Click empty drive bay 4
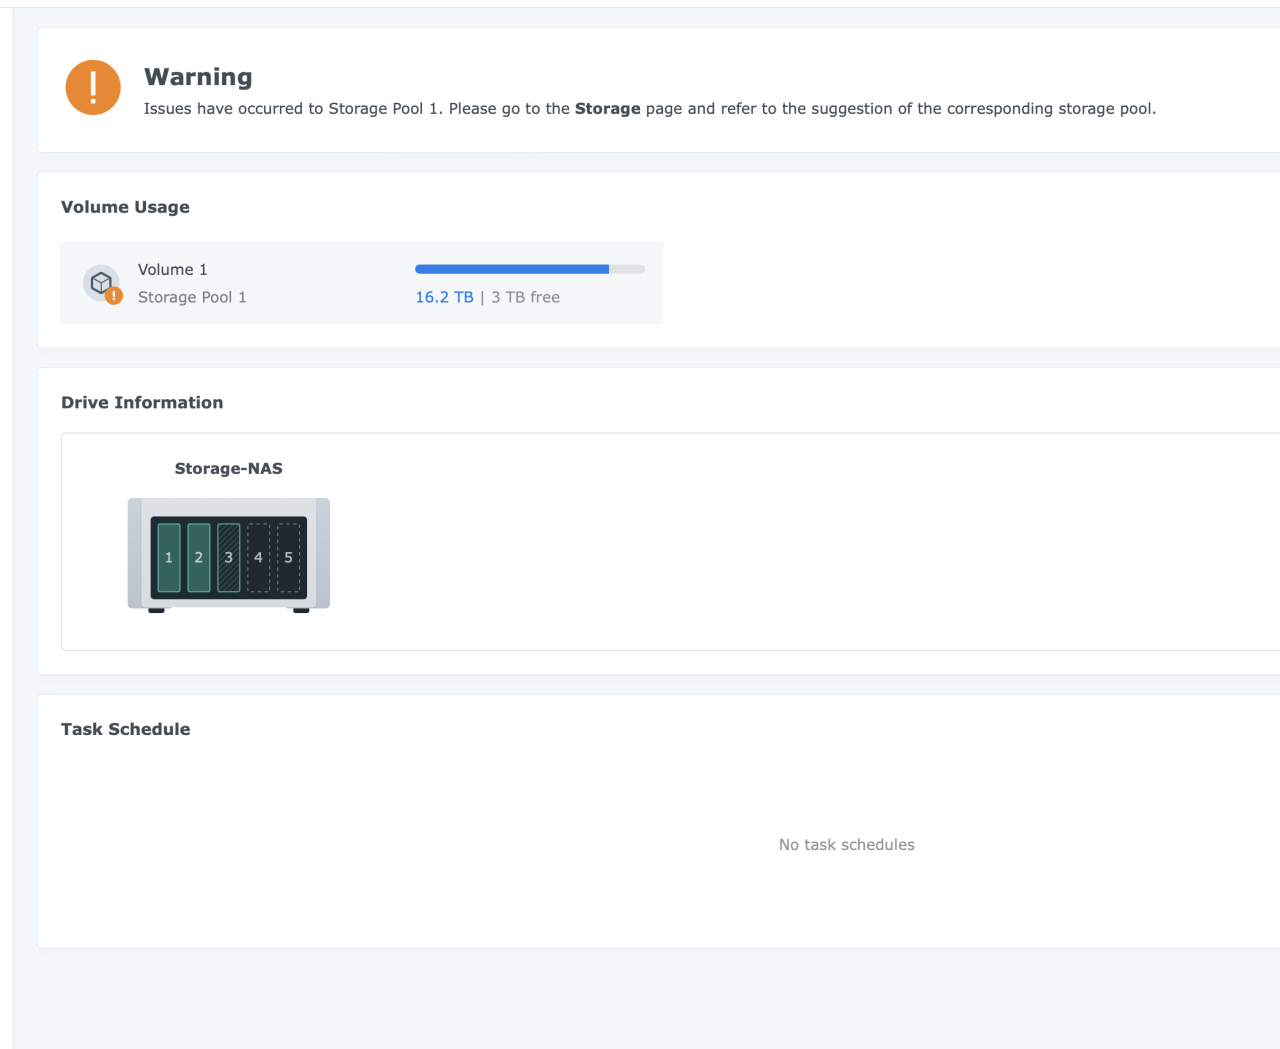 [x=258, y=556]
